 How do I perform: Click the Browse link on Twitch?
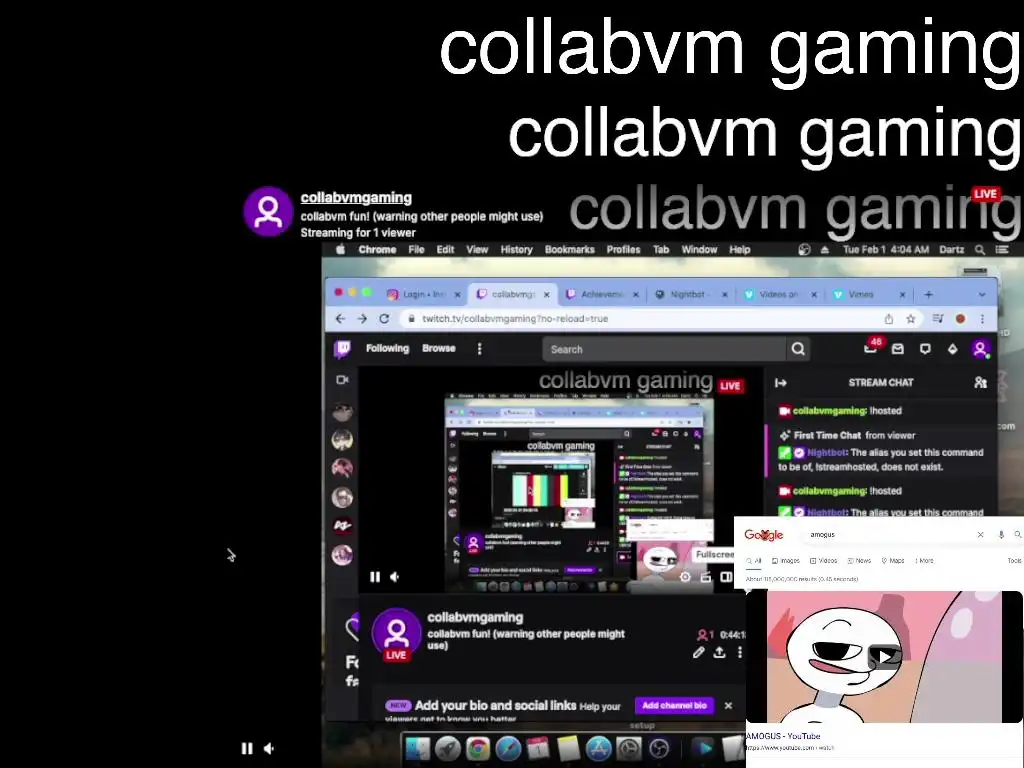coord(439,349)
